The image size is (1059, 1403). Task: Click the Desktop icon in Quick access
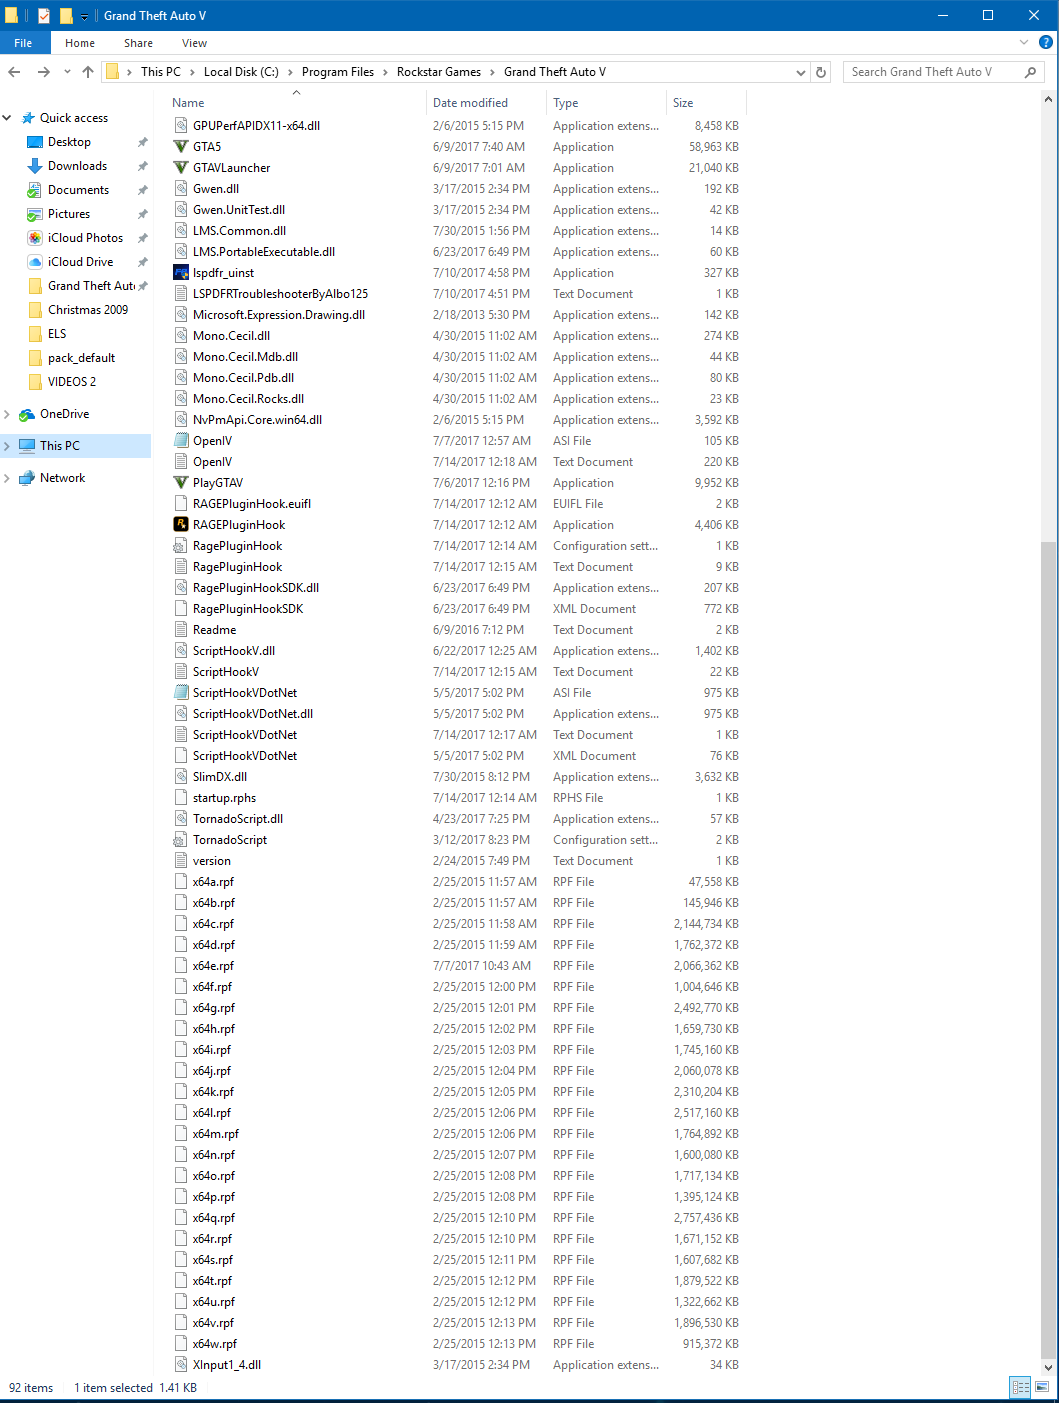pyautogui.click(x=35, y=142)
